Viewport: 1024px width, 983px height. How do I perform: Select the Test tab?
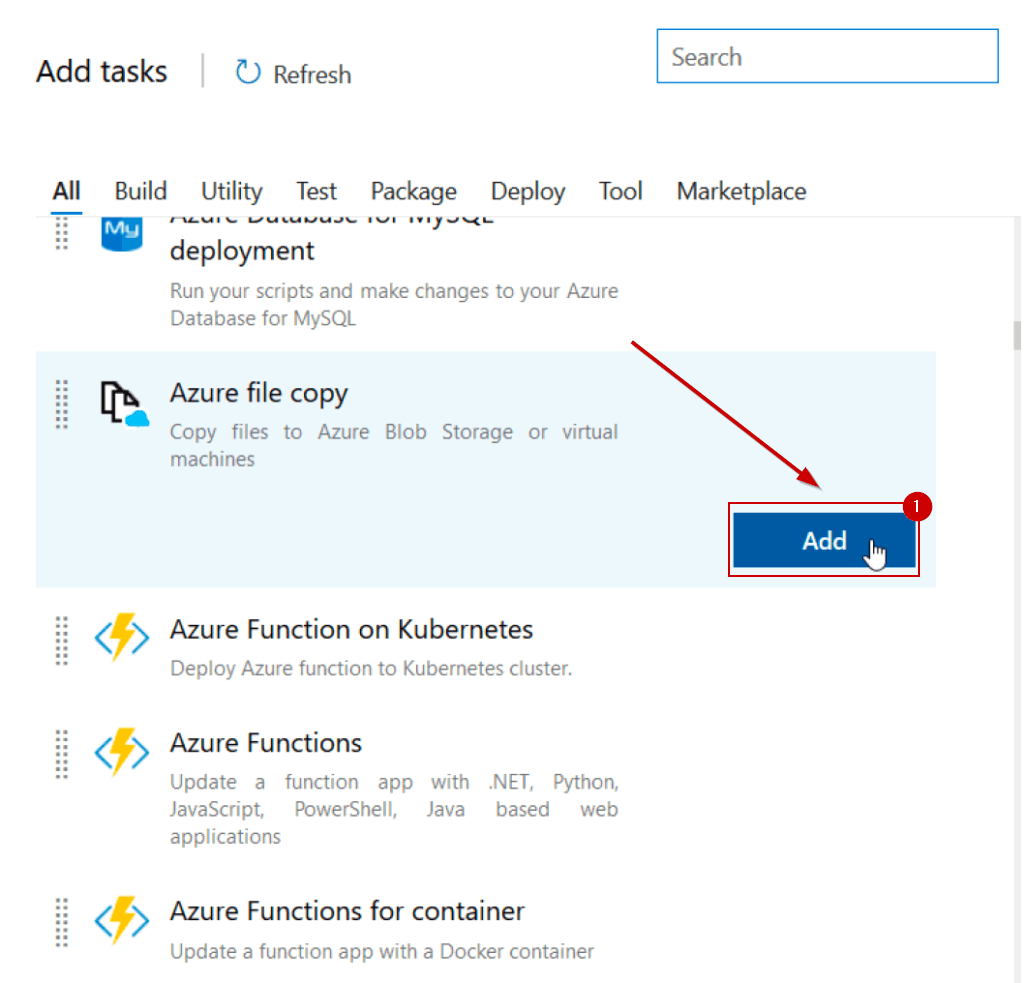[x=316, y=191]
